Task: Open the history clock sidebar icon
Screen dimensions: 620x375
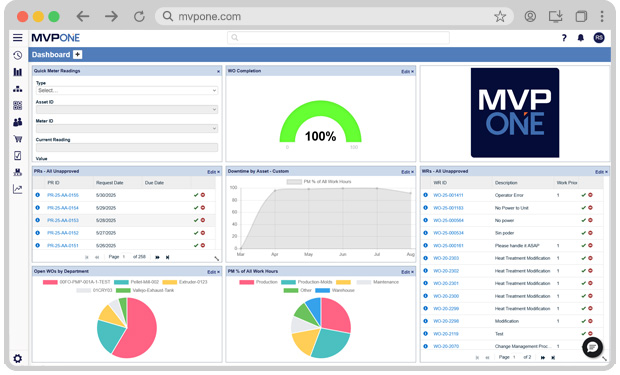Action: pyautogui.click(x=17, y=55)
